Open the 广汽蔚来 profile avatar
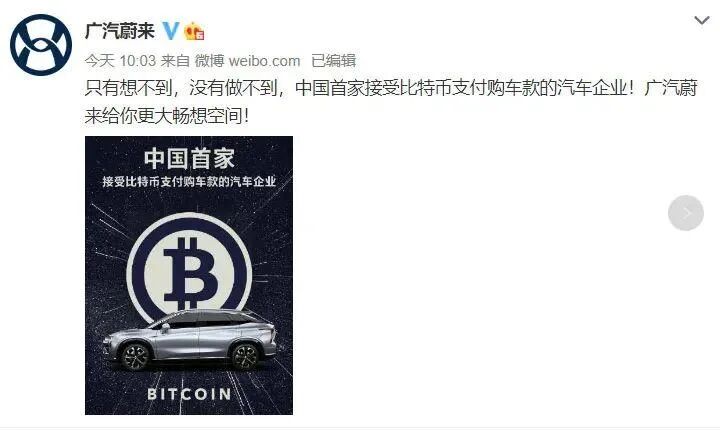 pos(41,45)
